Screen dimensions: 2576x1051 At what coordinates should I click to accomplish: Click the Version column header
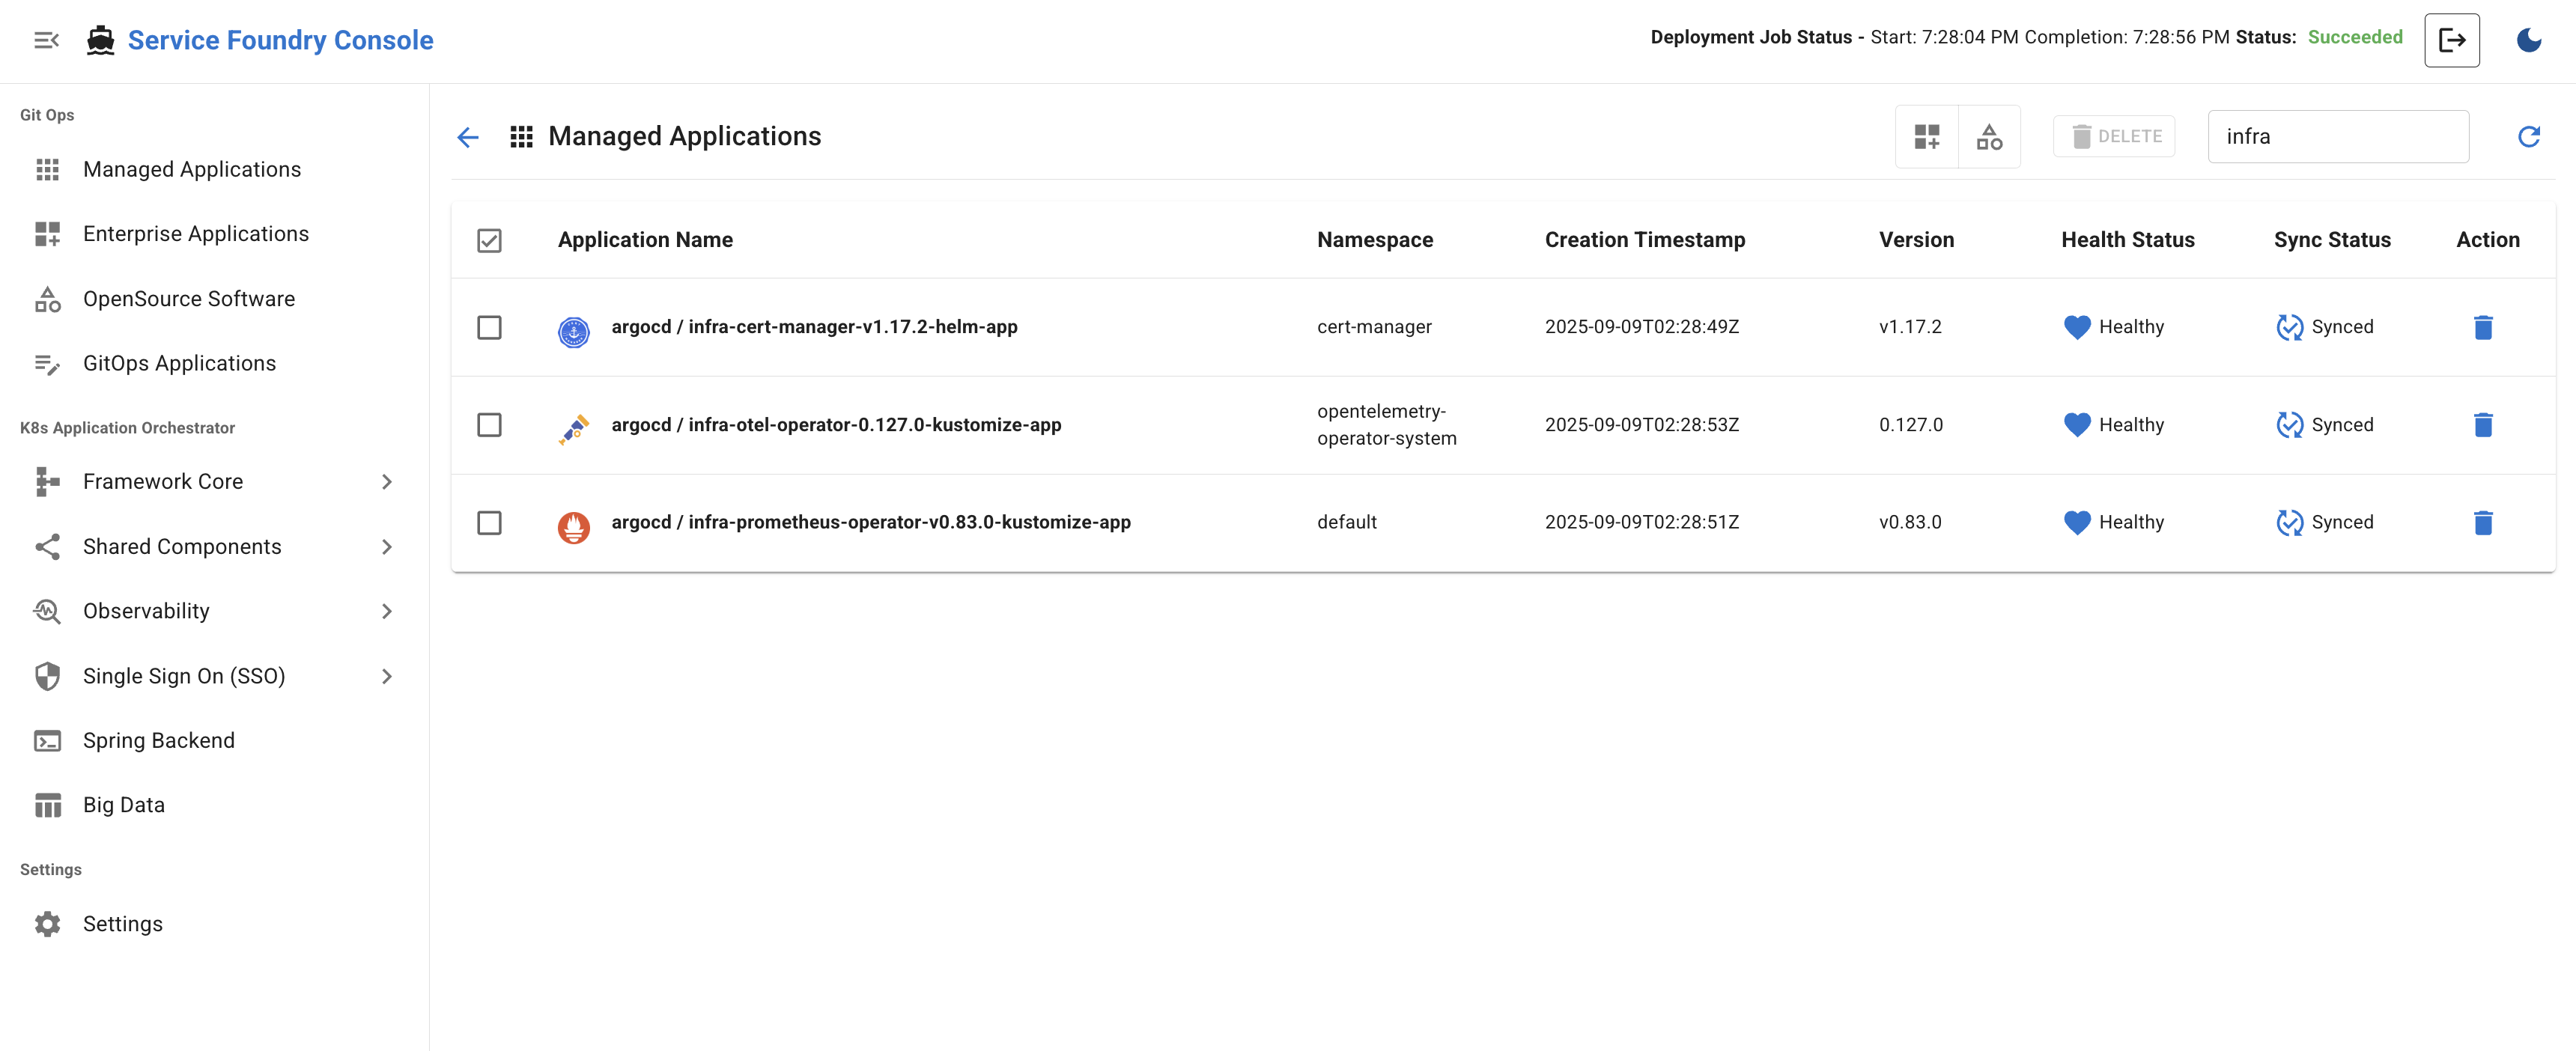click(1916, 240)
